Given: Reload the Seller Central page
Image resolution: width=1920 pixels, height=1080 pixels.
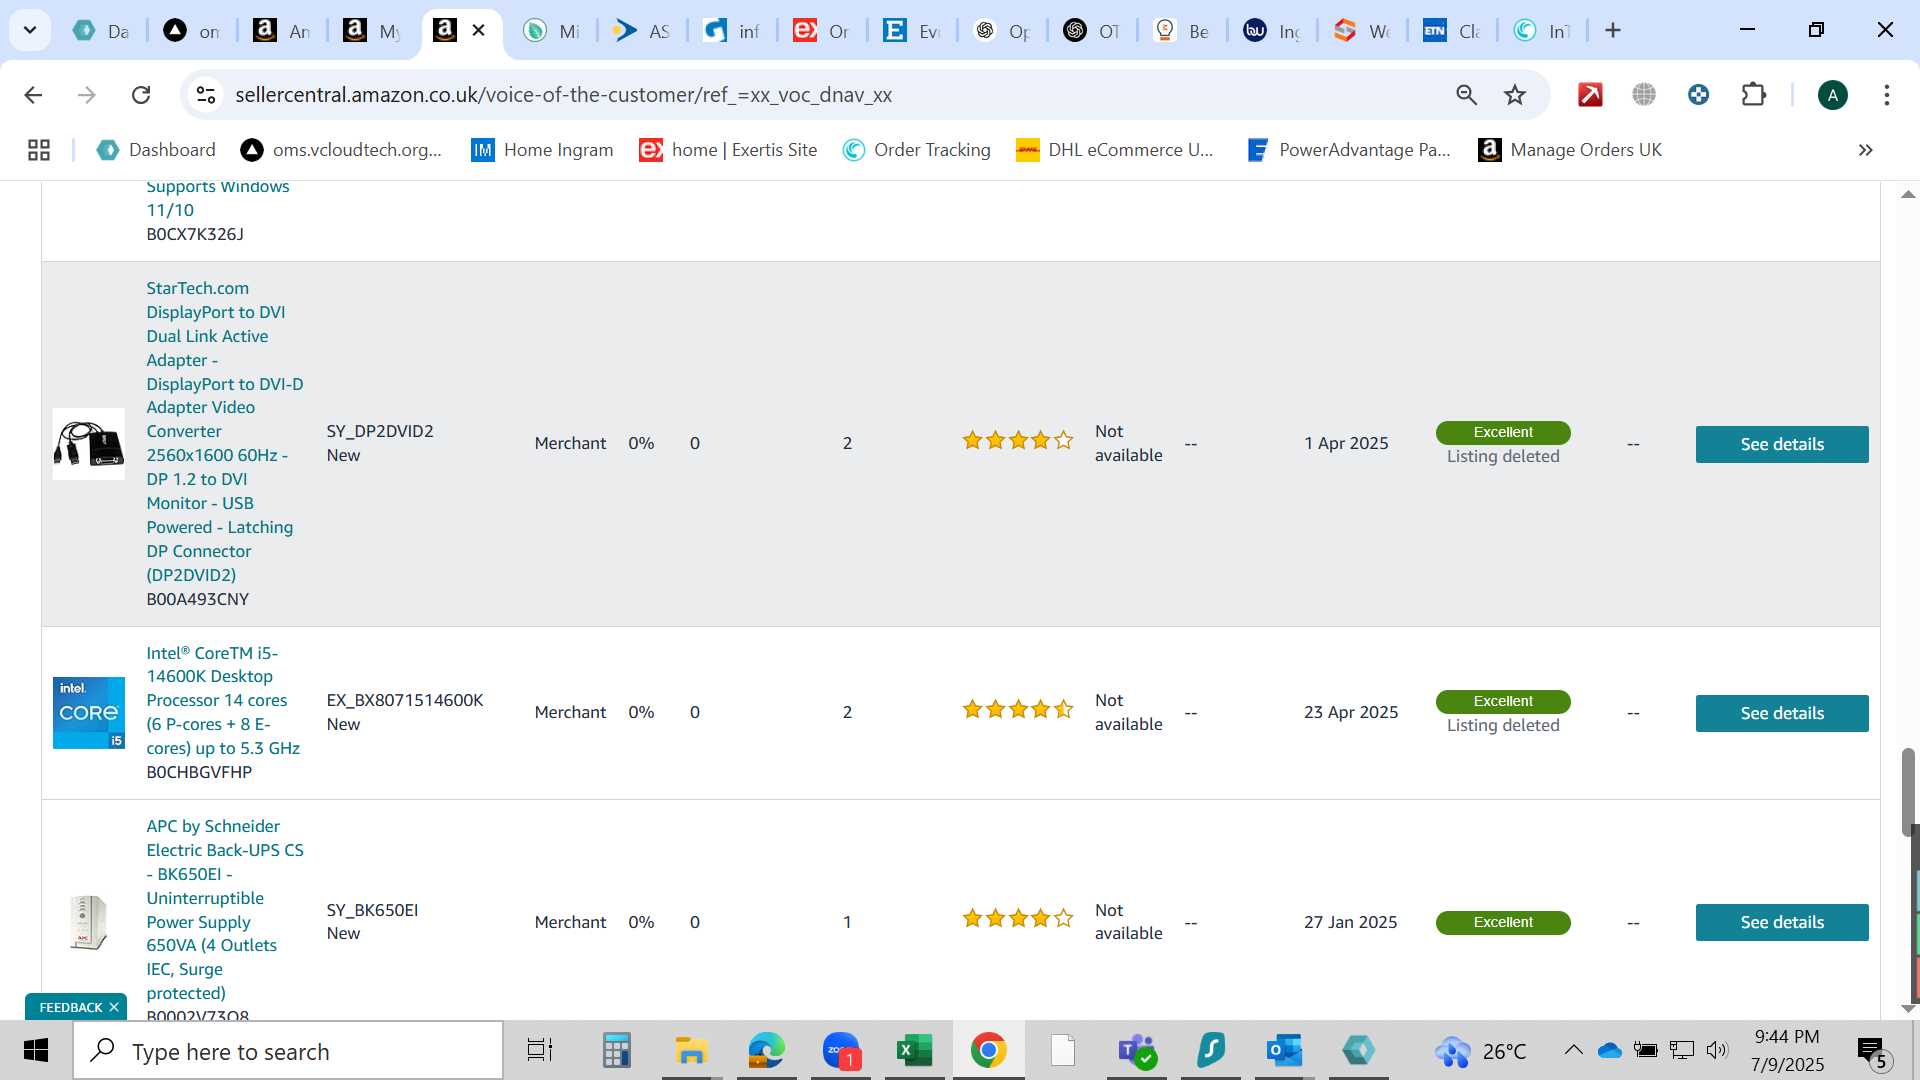Looking at the screenshot, I should 141,95.
